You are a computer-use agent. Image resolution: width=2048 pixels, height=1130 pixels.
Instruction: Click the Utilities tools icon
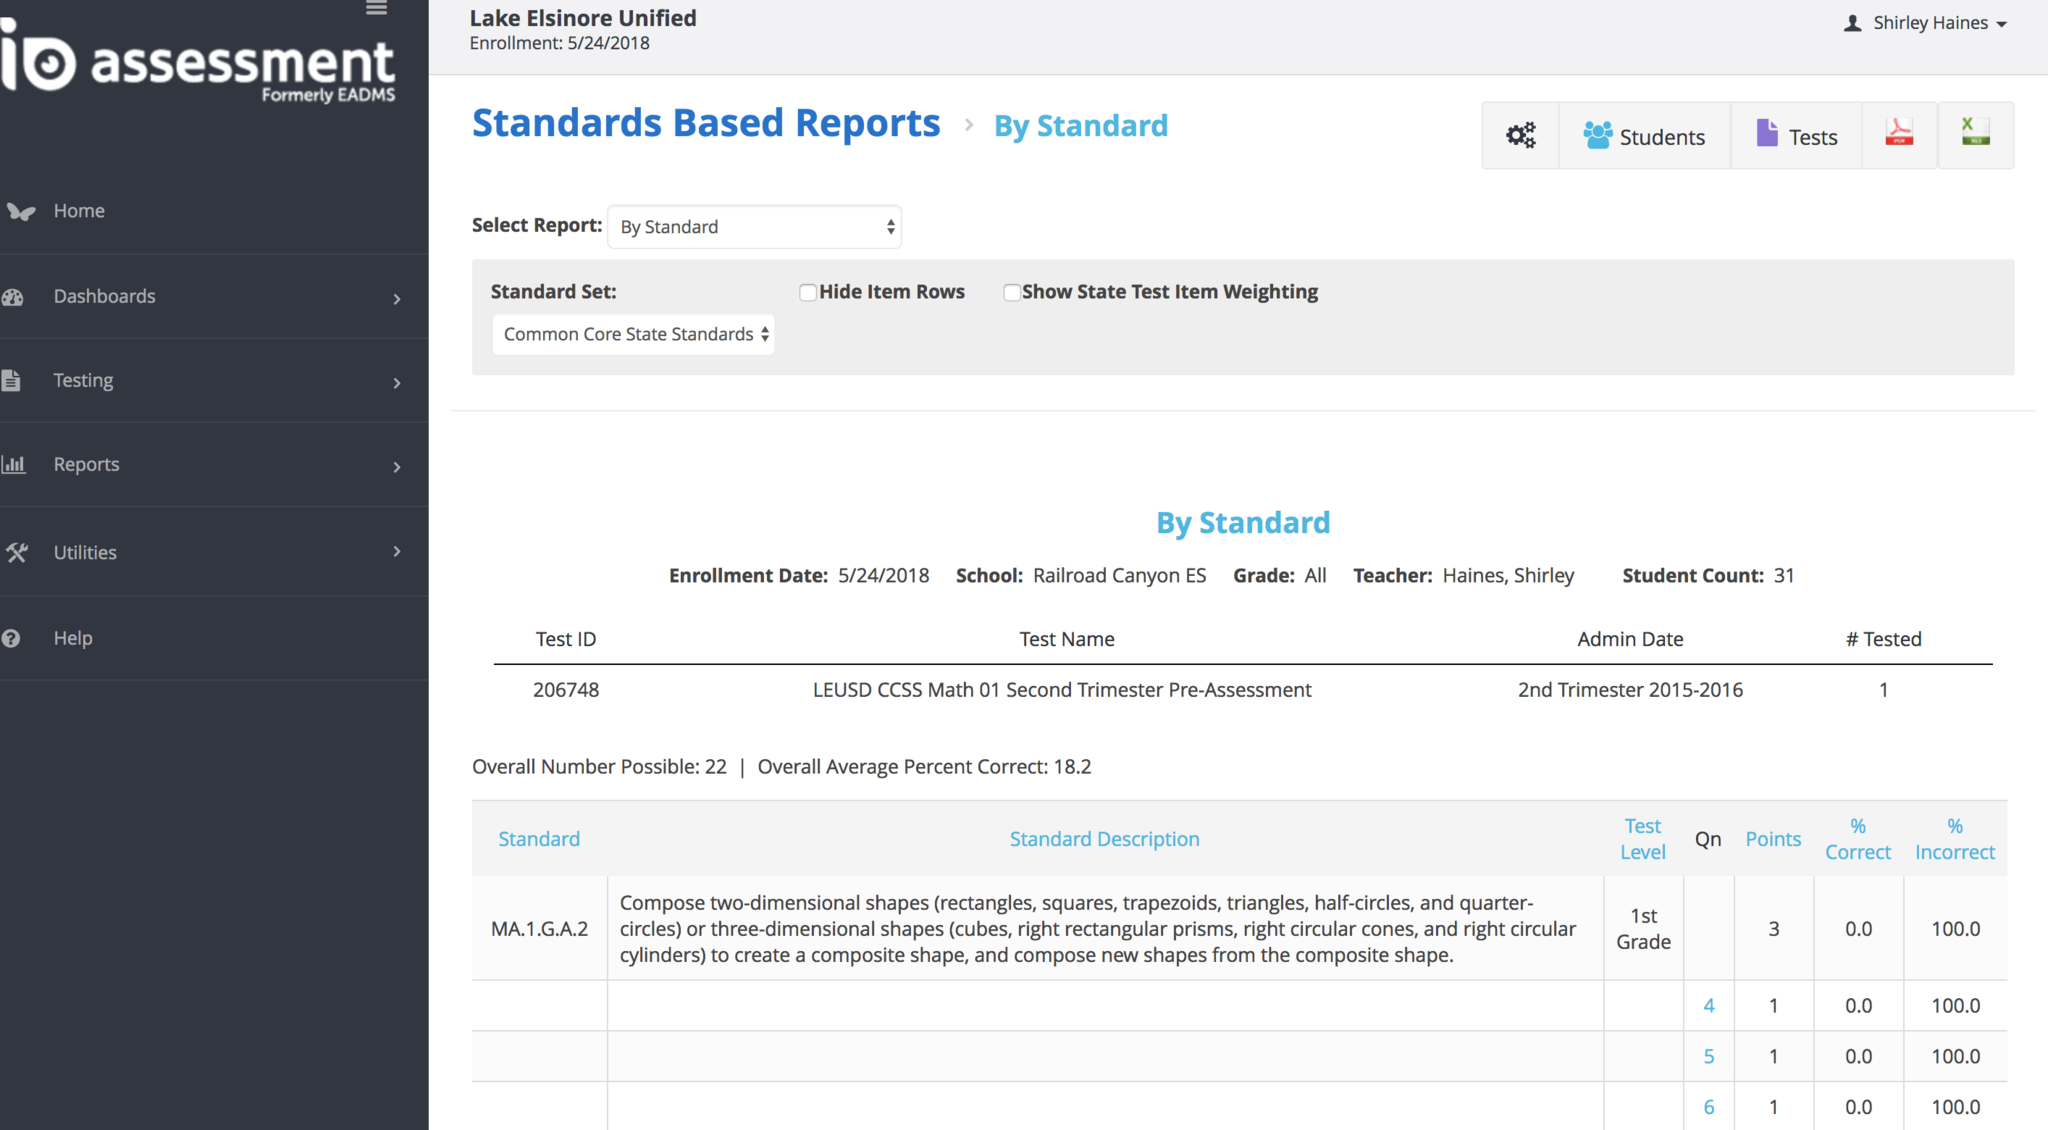coord(16,552)
